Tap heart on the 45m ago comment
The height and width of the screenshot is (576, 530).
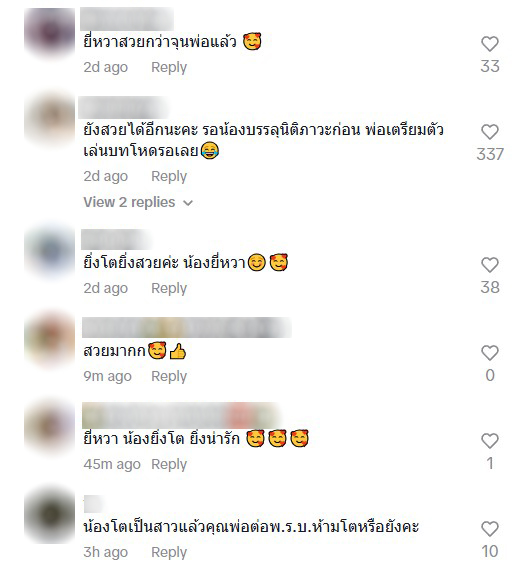point(490,441)
